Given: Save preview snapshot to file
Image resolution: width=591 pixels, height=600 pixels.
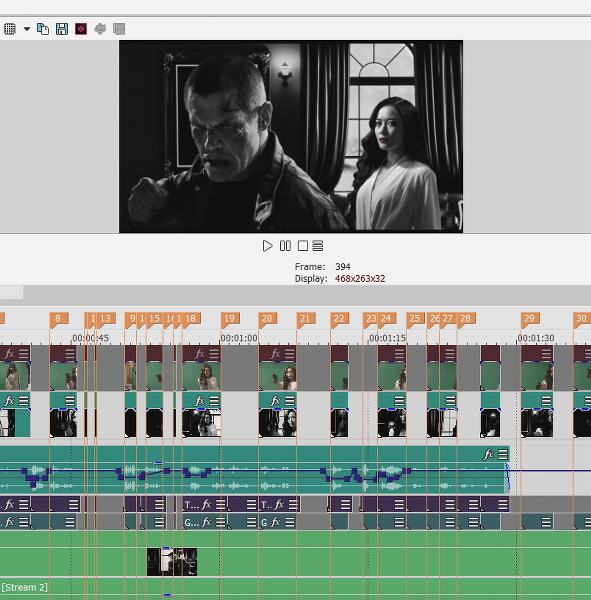Looking at the screenshot, I should pyautogui.click(x=62, y=29).
